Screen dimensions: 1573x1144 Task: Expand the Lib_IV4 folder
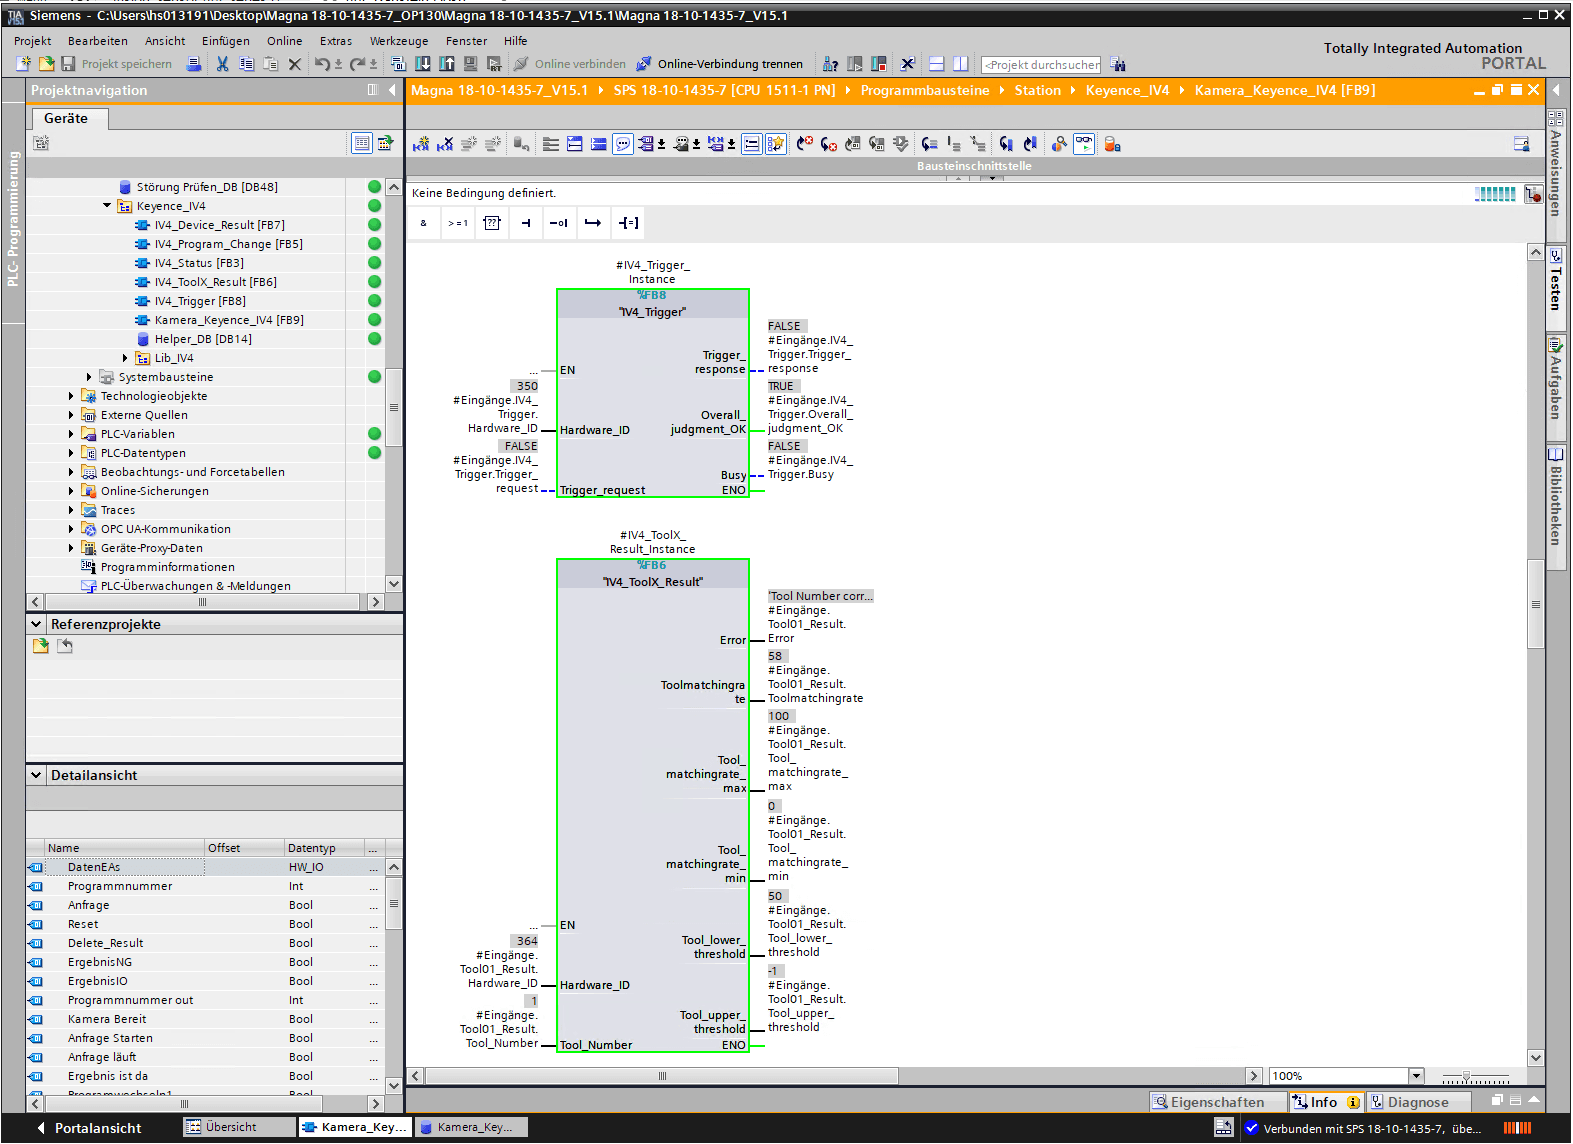pos(125,358)
